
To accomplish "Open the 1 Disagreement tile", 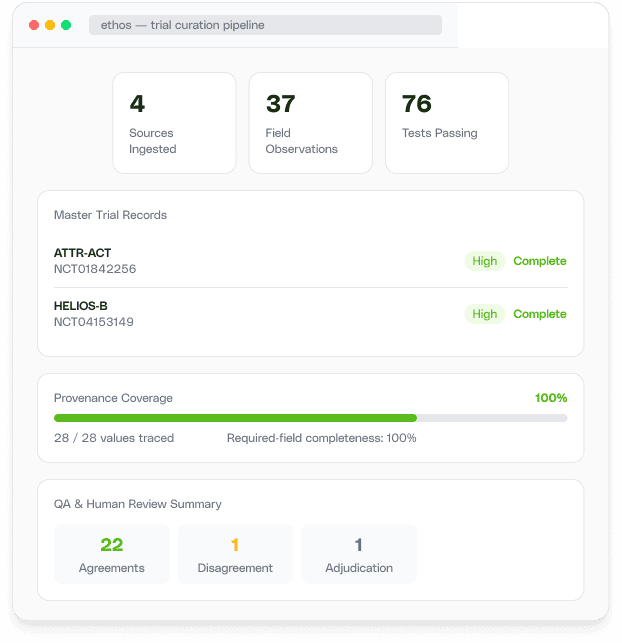I will click(x=235, y=554).
